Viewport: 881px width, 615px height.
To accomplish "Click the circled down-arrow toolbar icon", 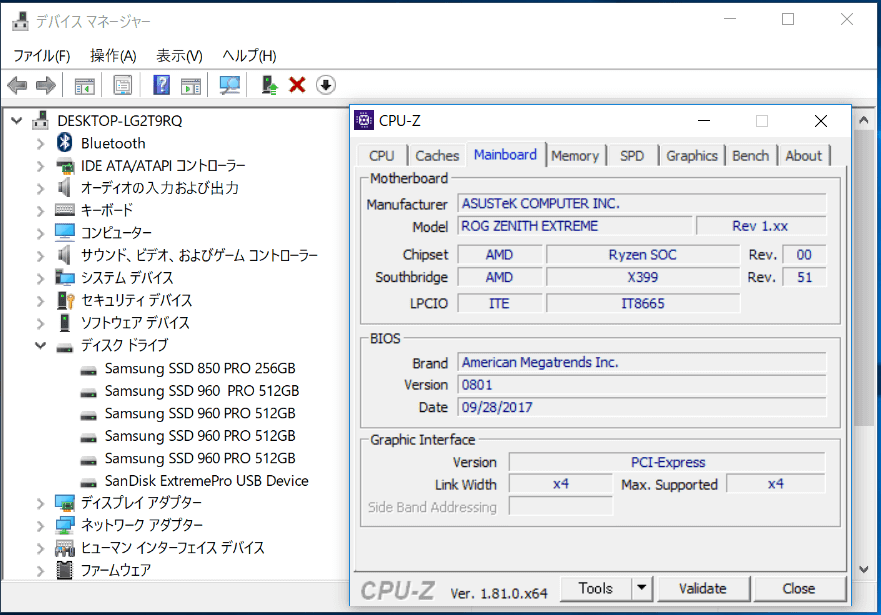I will [326, 85].
